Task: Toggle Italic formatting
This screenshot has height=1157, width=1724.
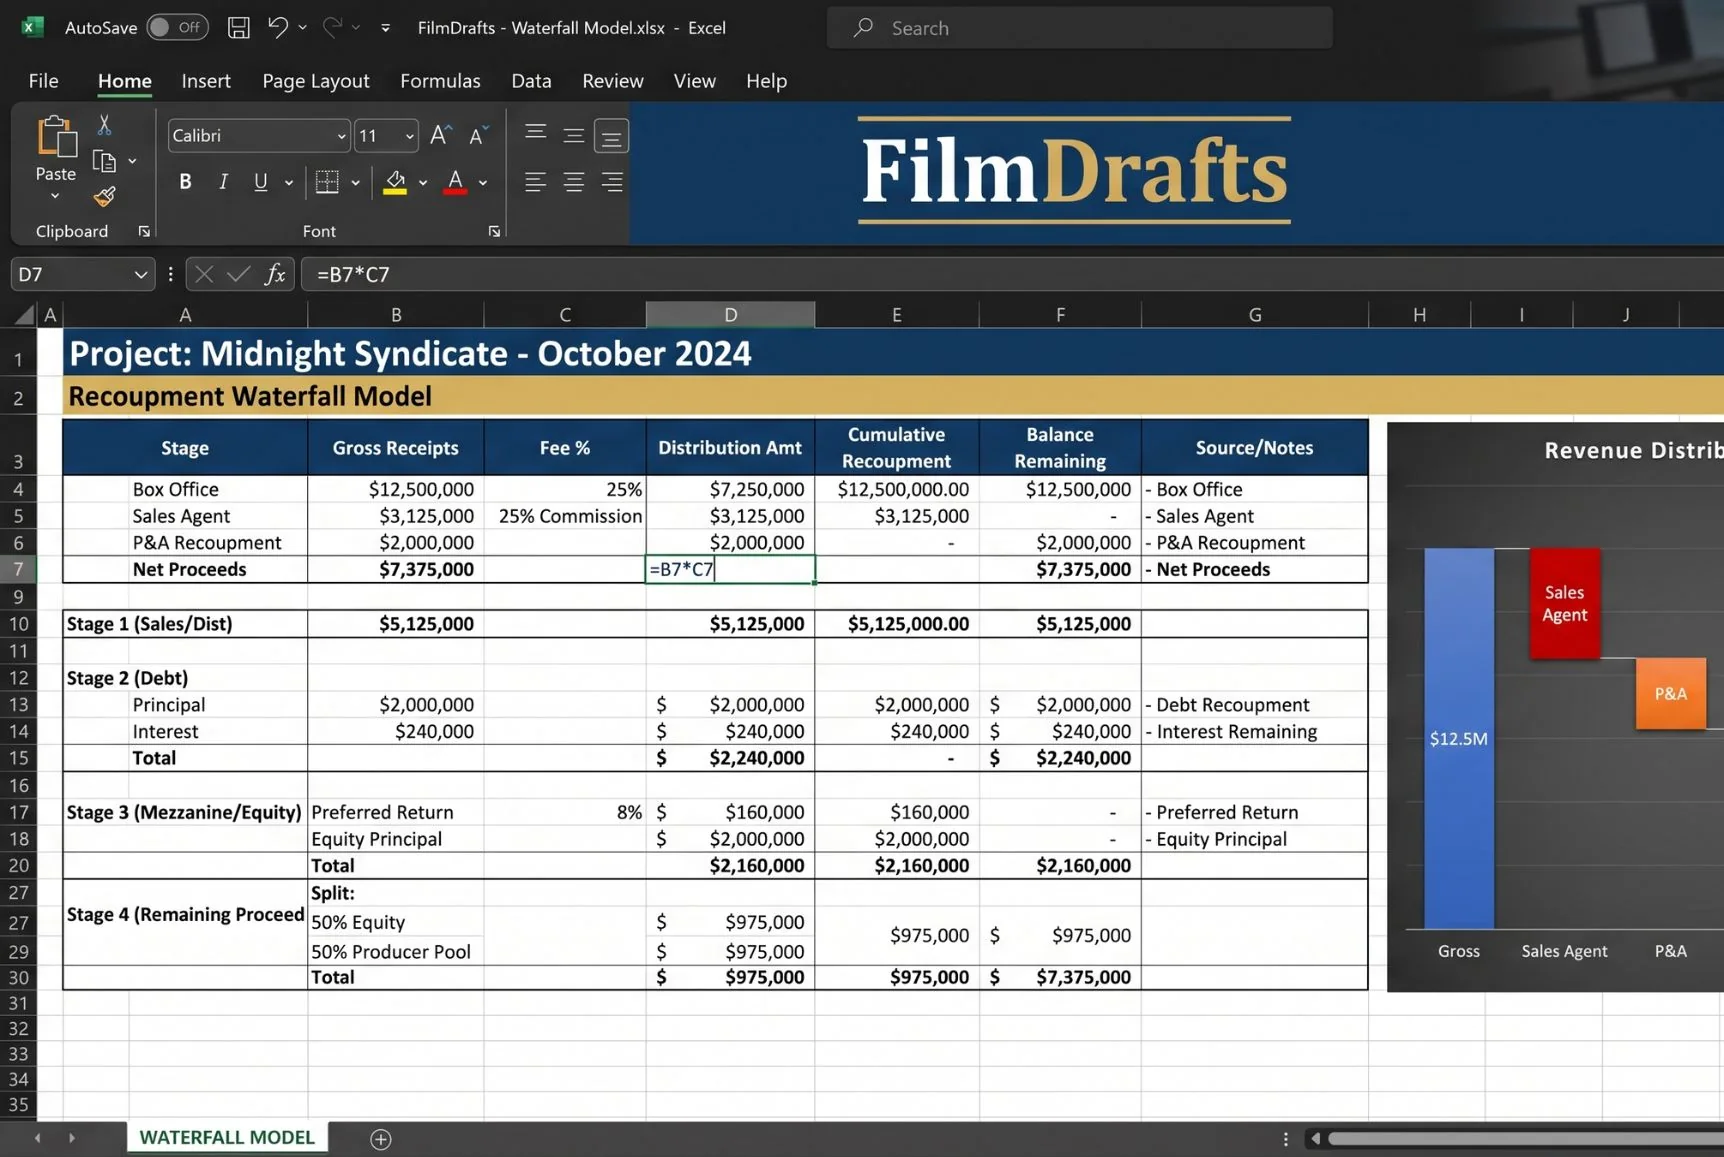Action: (223, 182)
